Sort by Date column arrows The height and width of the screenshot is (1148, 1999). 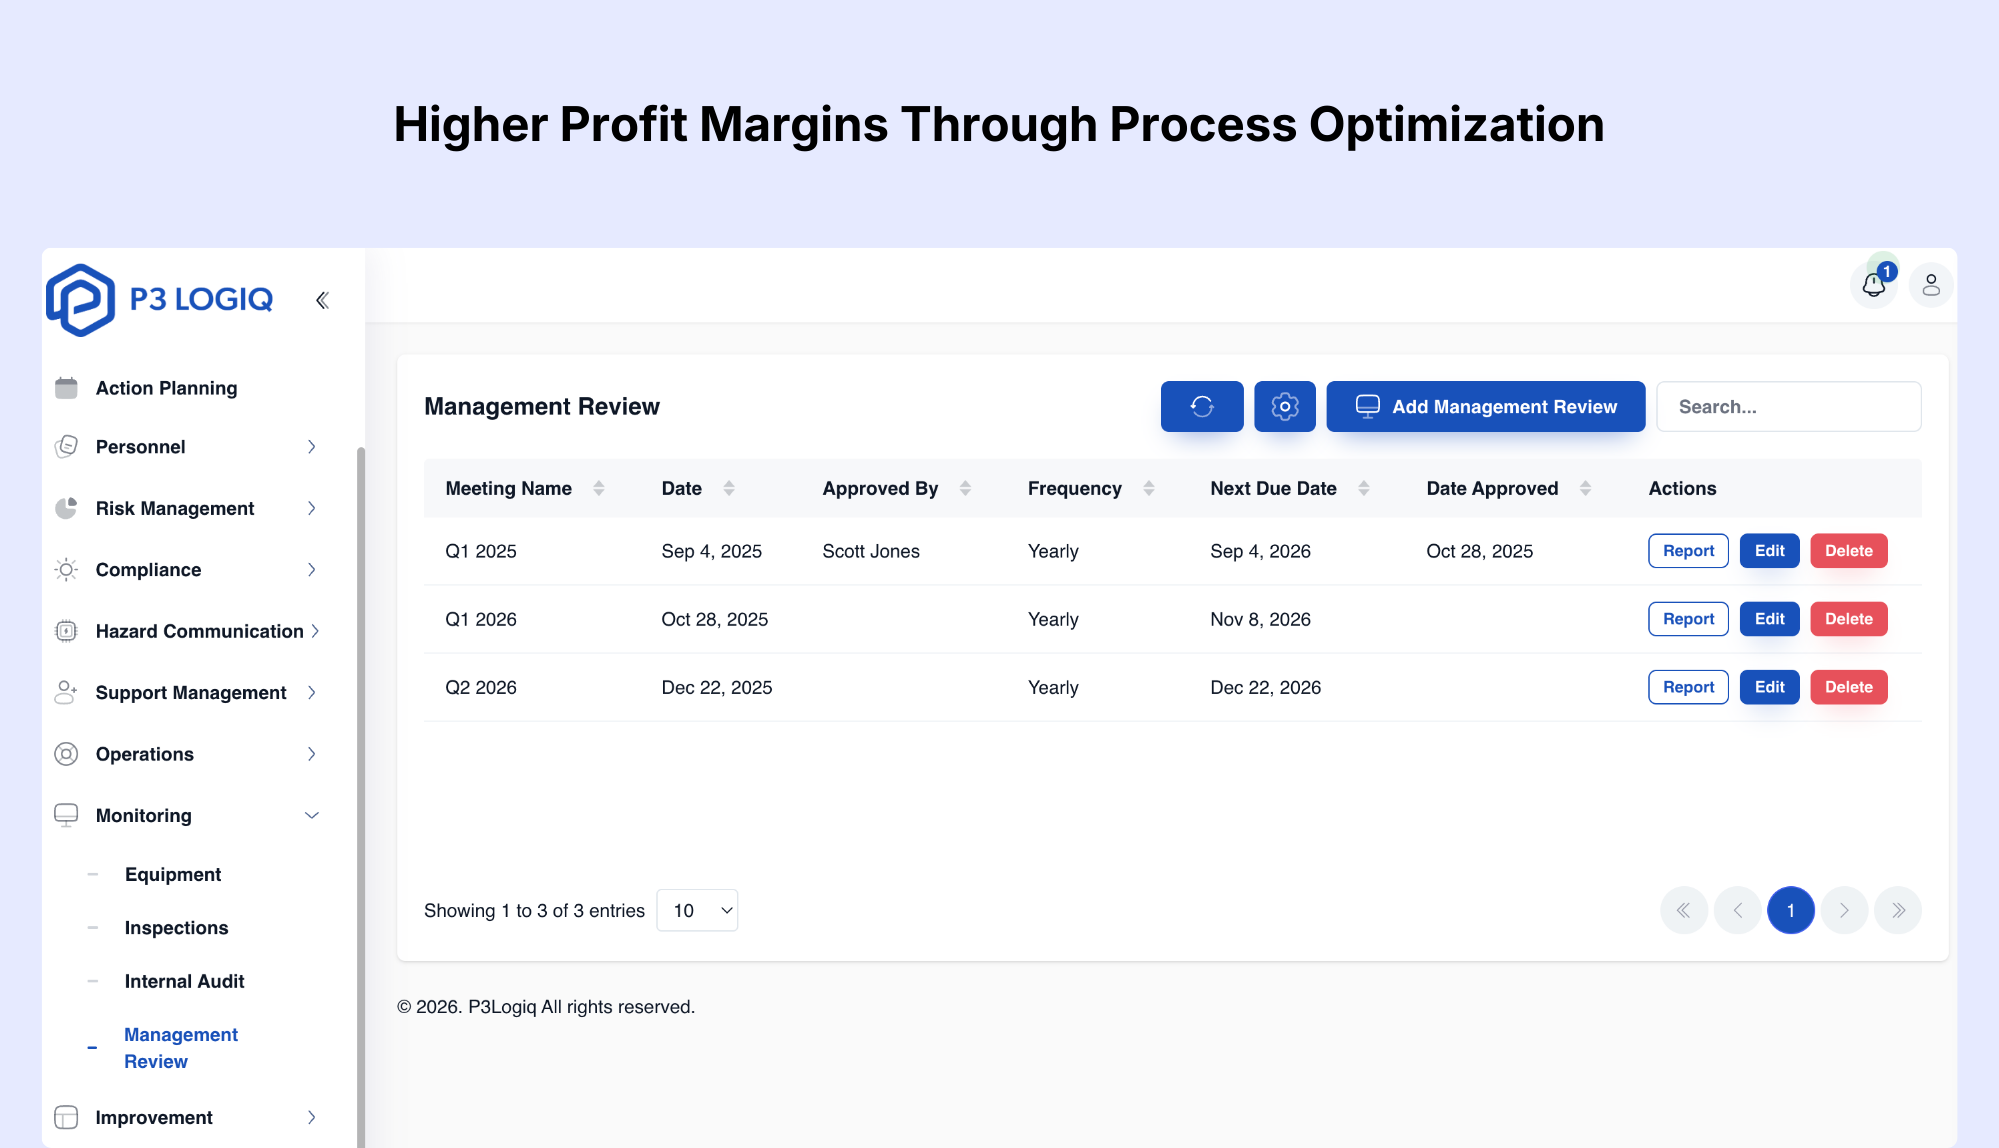pyautogui.click(x=729, y=488)
